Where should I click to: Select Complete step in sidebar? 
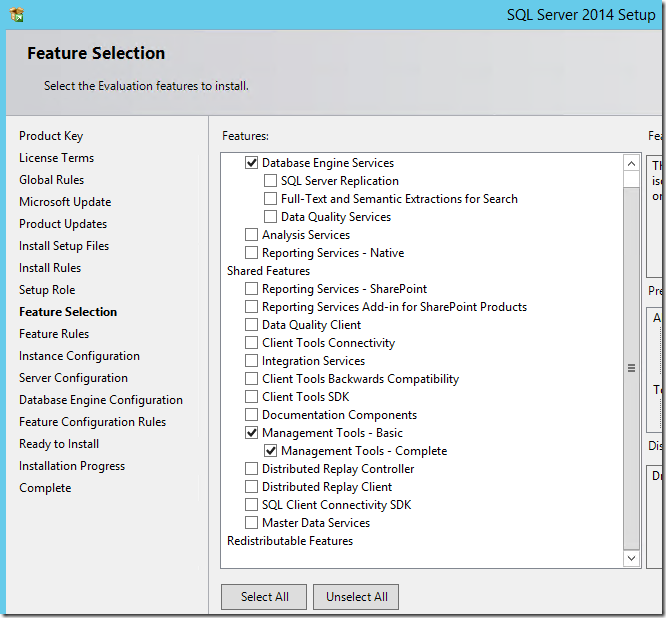coord(45,488)
